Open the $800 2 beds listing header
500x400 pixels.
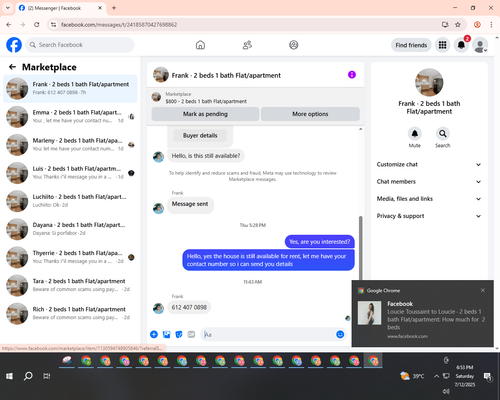click(255, 98)
